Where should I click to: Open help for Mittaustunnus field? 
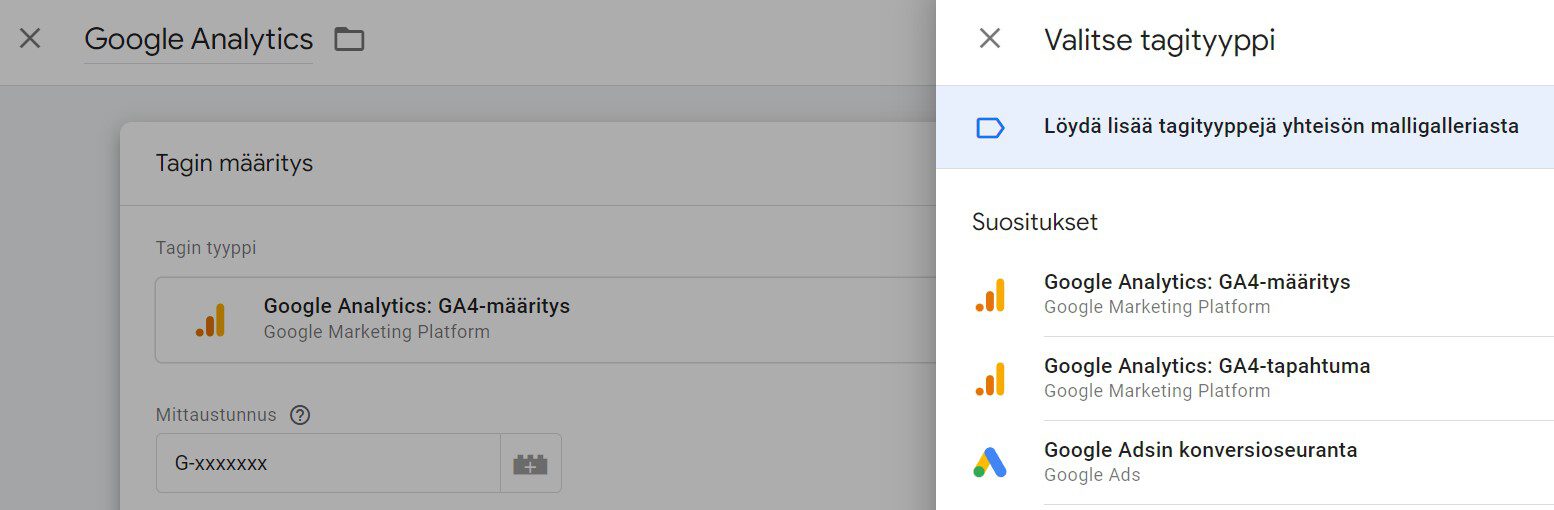[x=299, y=415]
